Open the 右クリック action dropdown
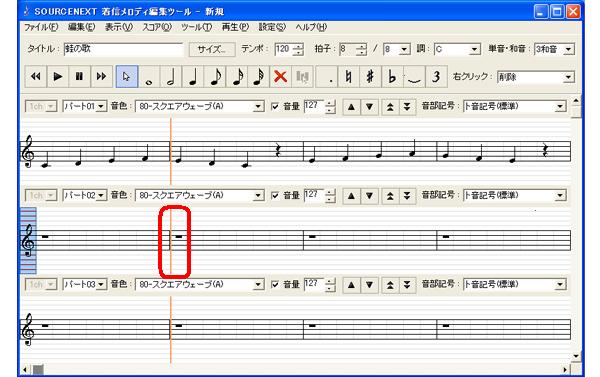This screenshot has height=377, width=600. [x=569, y=77]
